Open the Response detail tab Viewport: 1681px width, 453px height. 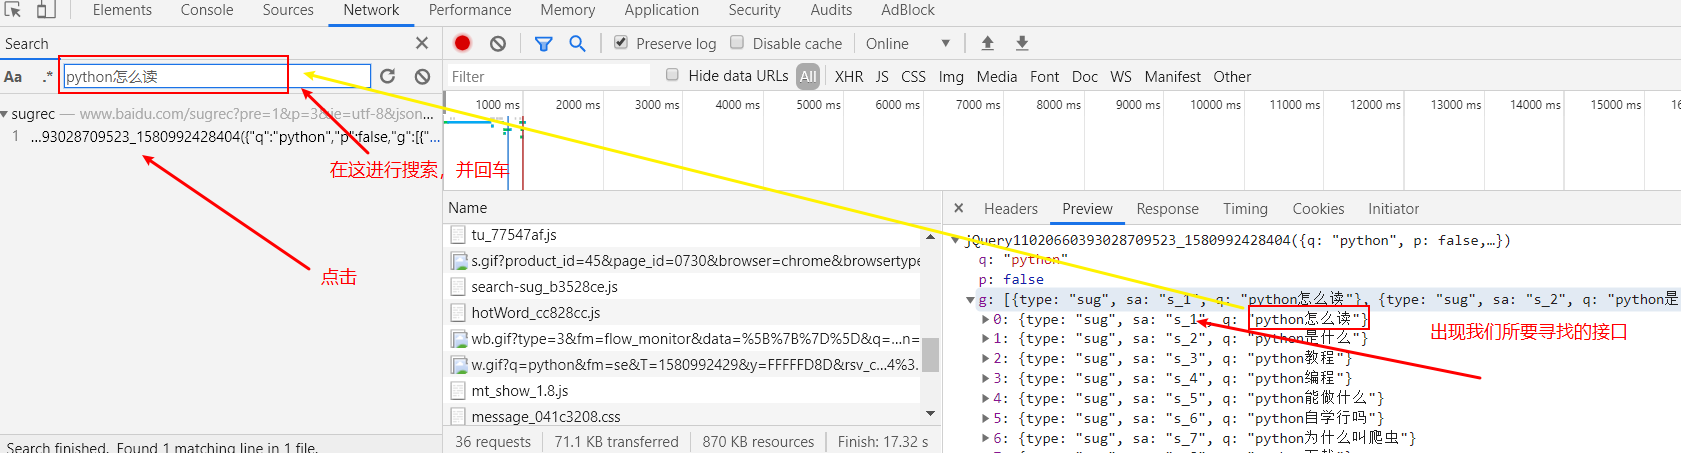1167,209
